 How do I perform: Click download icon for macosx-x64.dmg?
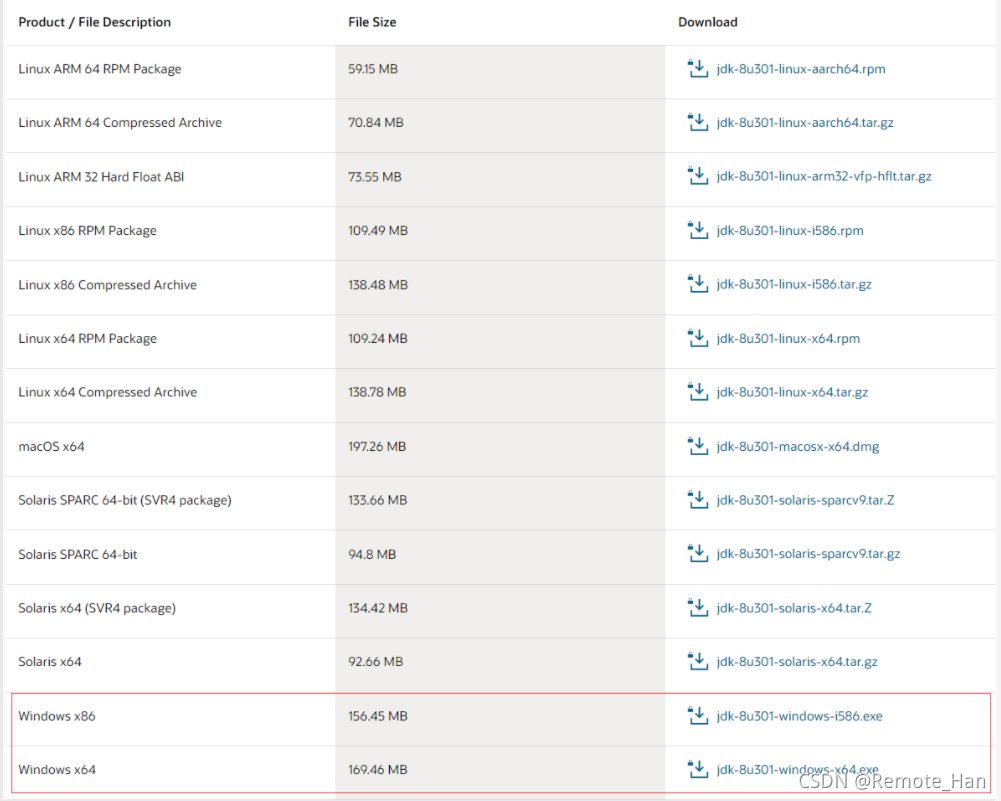[698, 446]
